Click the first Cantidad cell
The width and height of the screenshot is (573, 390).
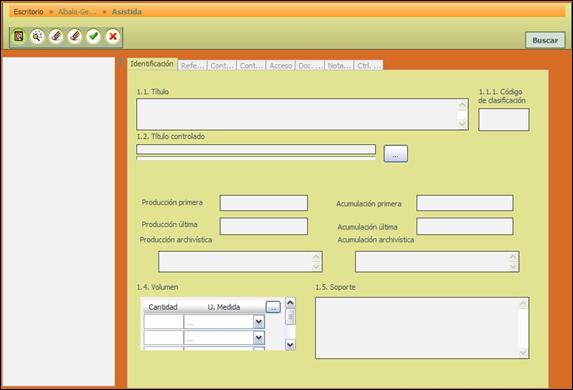[x=163, y=322]
